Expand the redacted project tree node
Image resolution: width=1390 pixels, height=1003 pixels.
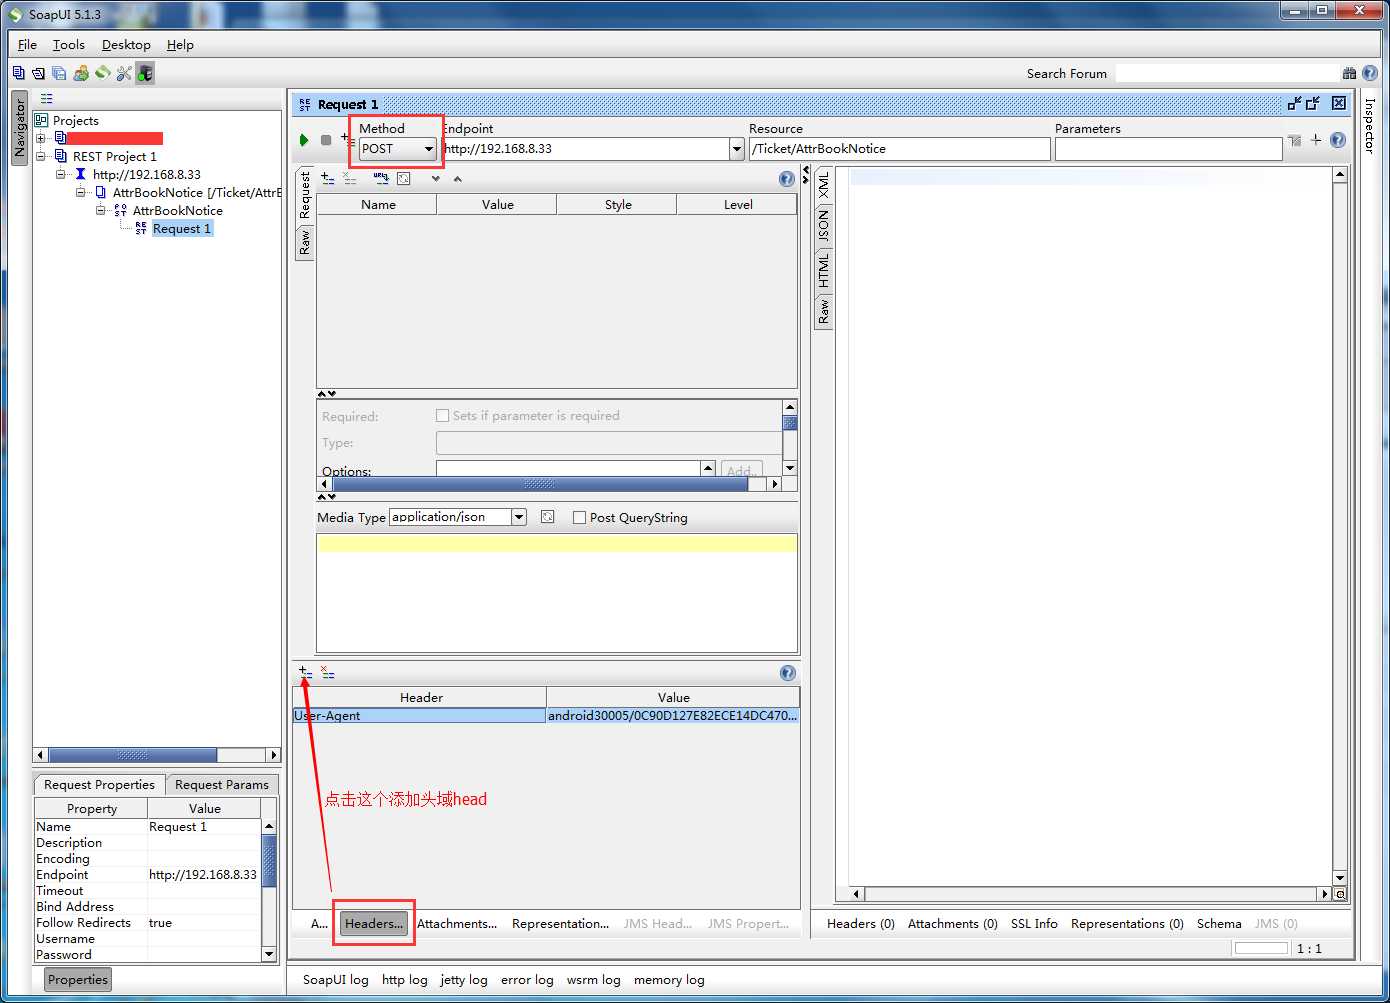[x=41, y=138]
